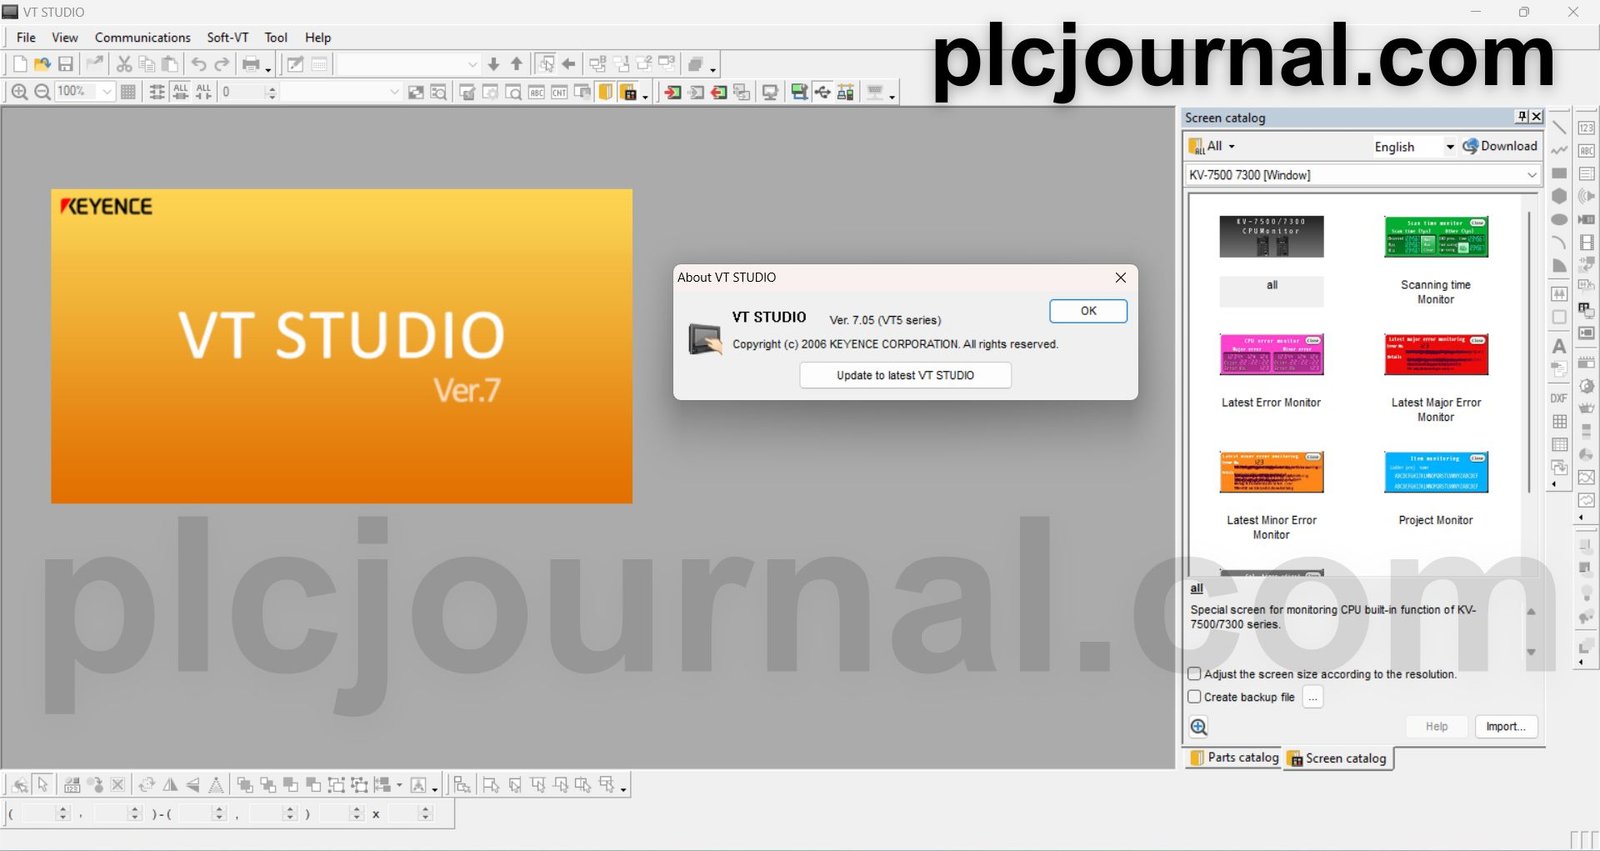
Task: Click the USB connection icon
Action: tap(822, 92)
